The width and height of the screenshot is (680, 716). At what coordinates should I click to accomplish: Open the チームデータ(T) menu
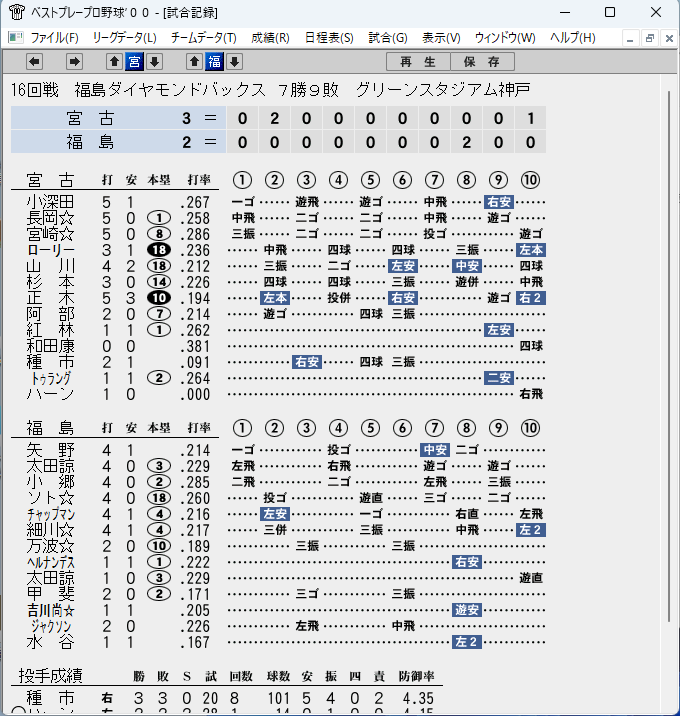[x=204, y=38]
